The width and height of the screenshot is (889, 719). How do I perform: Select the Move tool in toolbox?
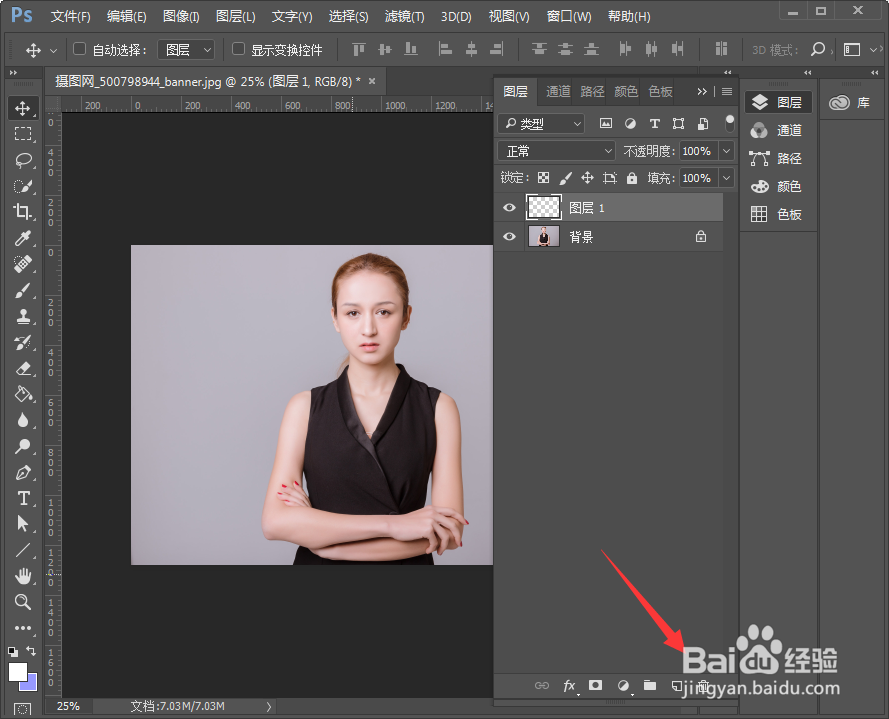23,108
